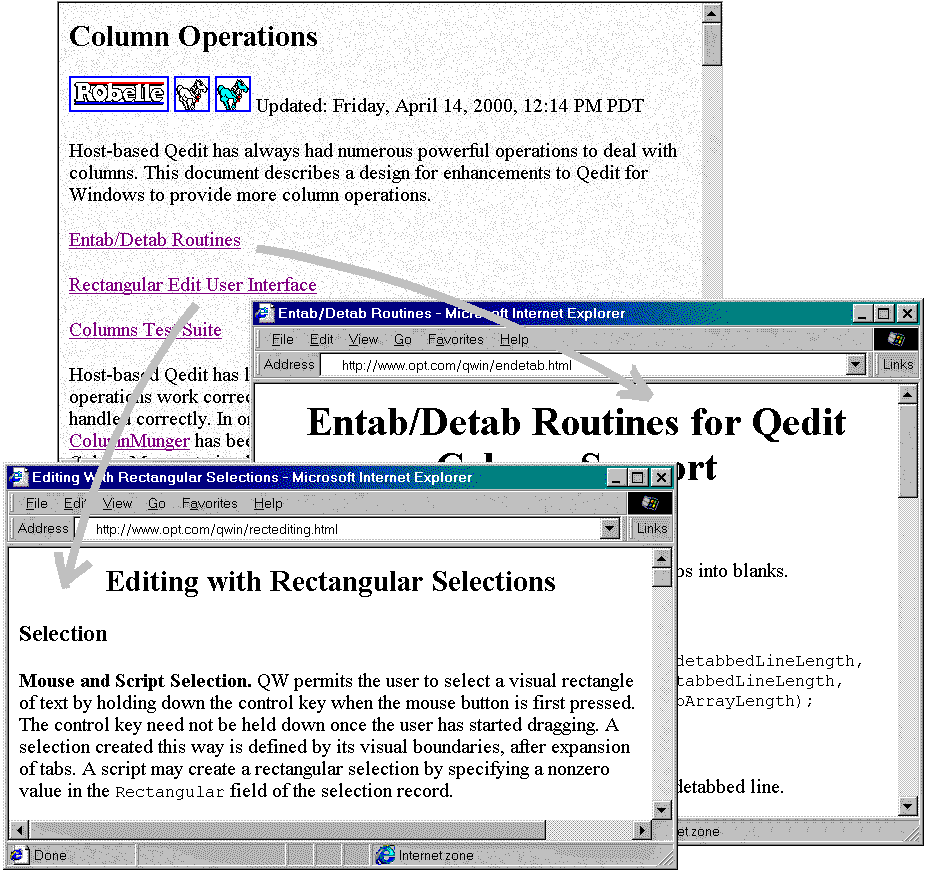
Task: Click the 'Internet zone' status bar label
Action: pyautogui.click(x=436, y=856)
